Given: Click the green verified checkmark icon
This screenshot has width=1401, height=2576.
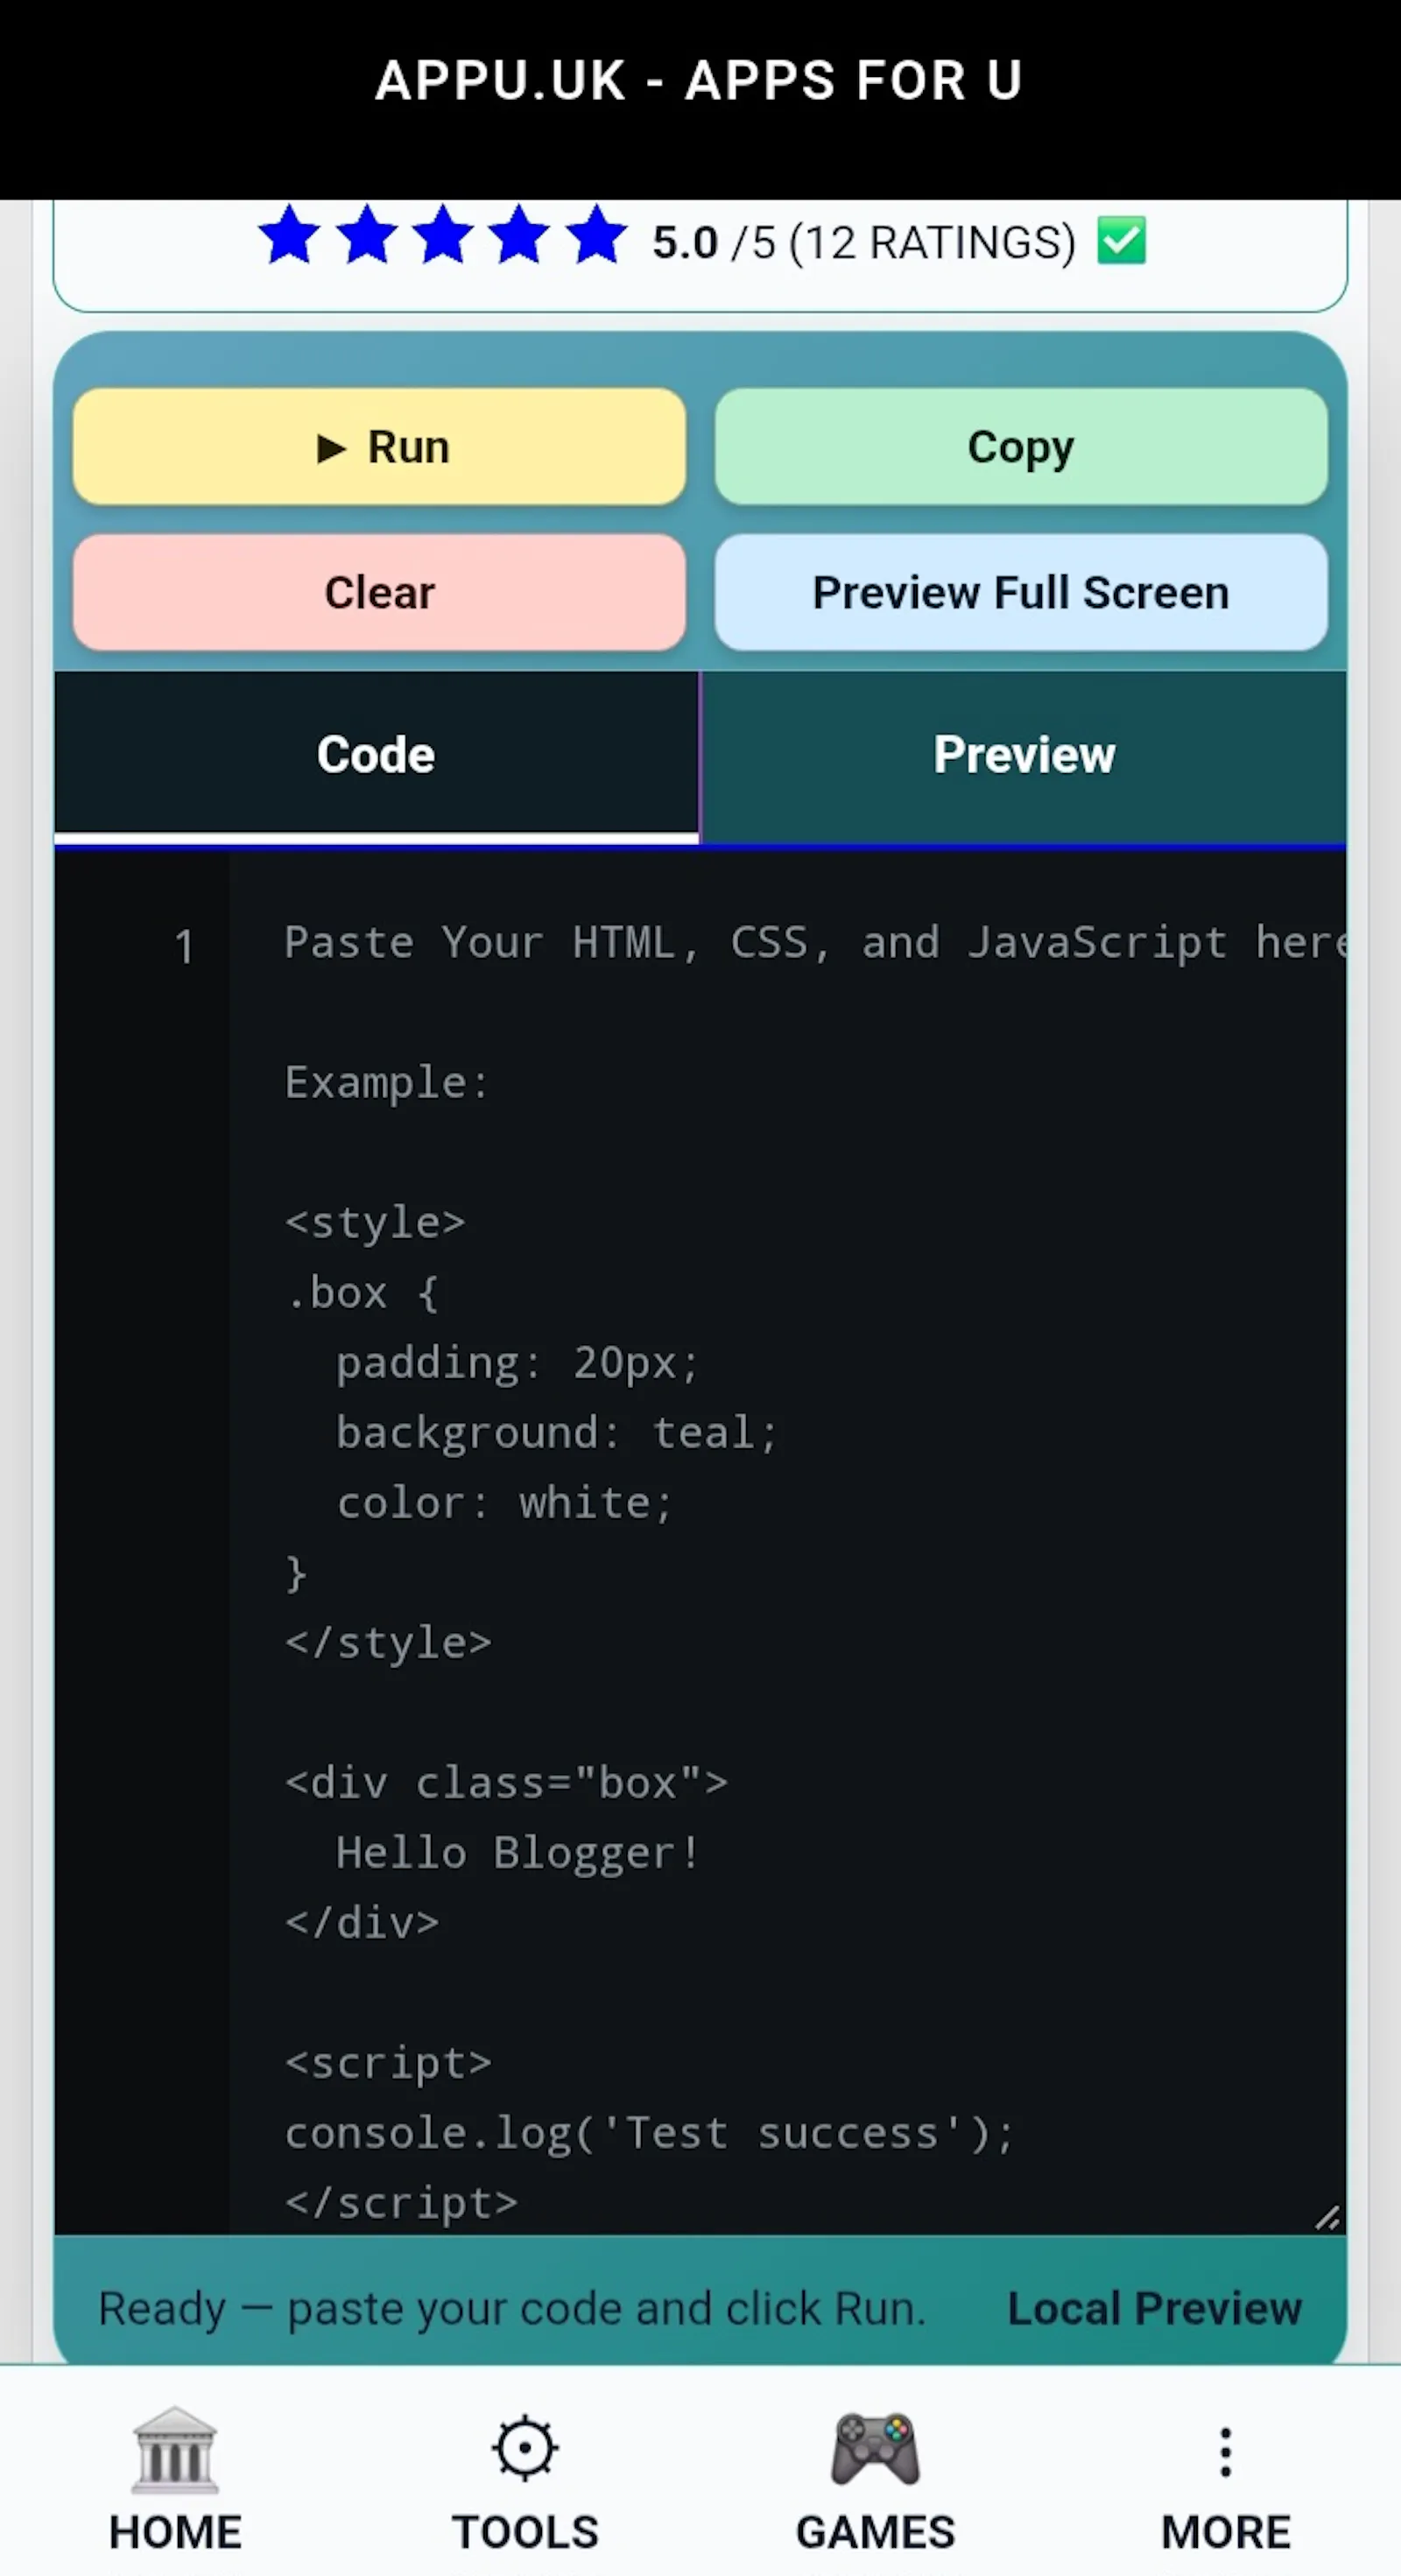Looking at the screenshot, I should point(1121,240).
